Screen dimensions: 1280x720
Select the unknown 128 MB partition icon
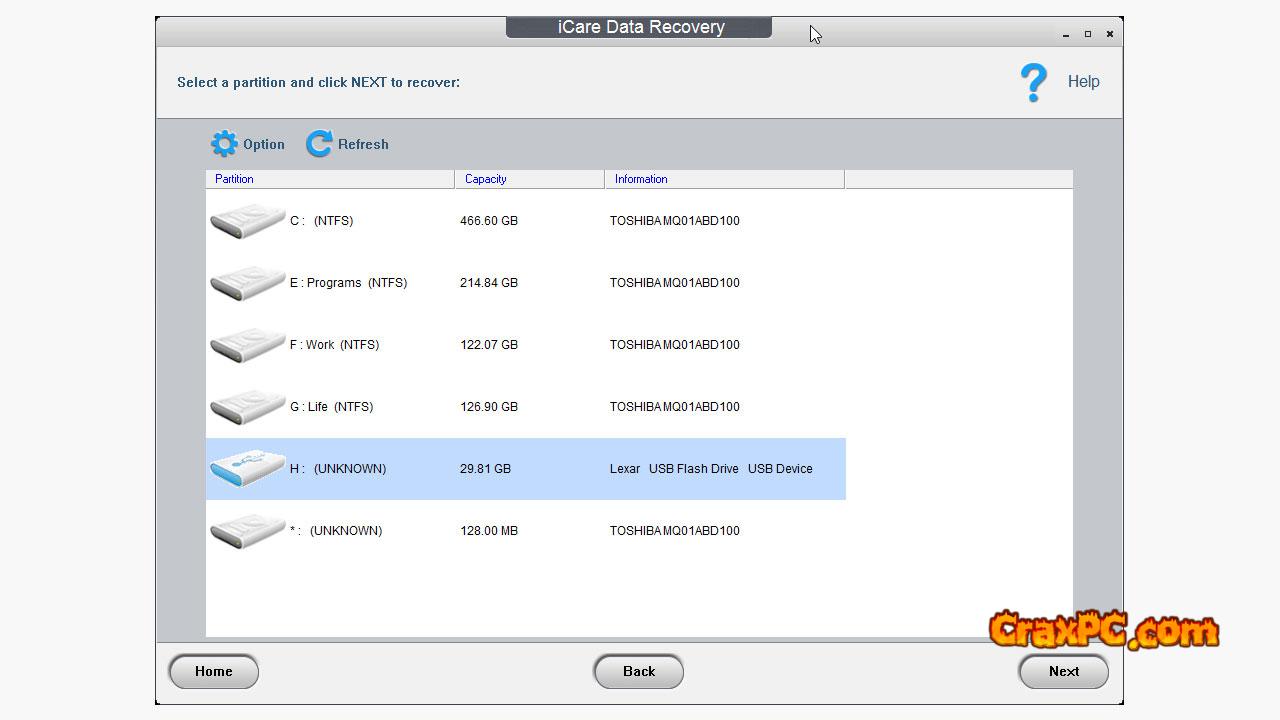pyautogui.click(x=247, y=531)
